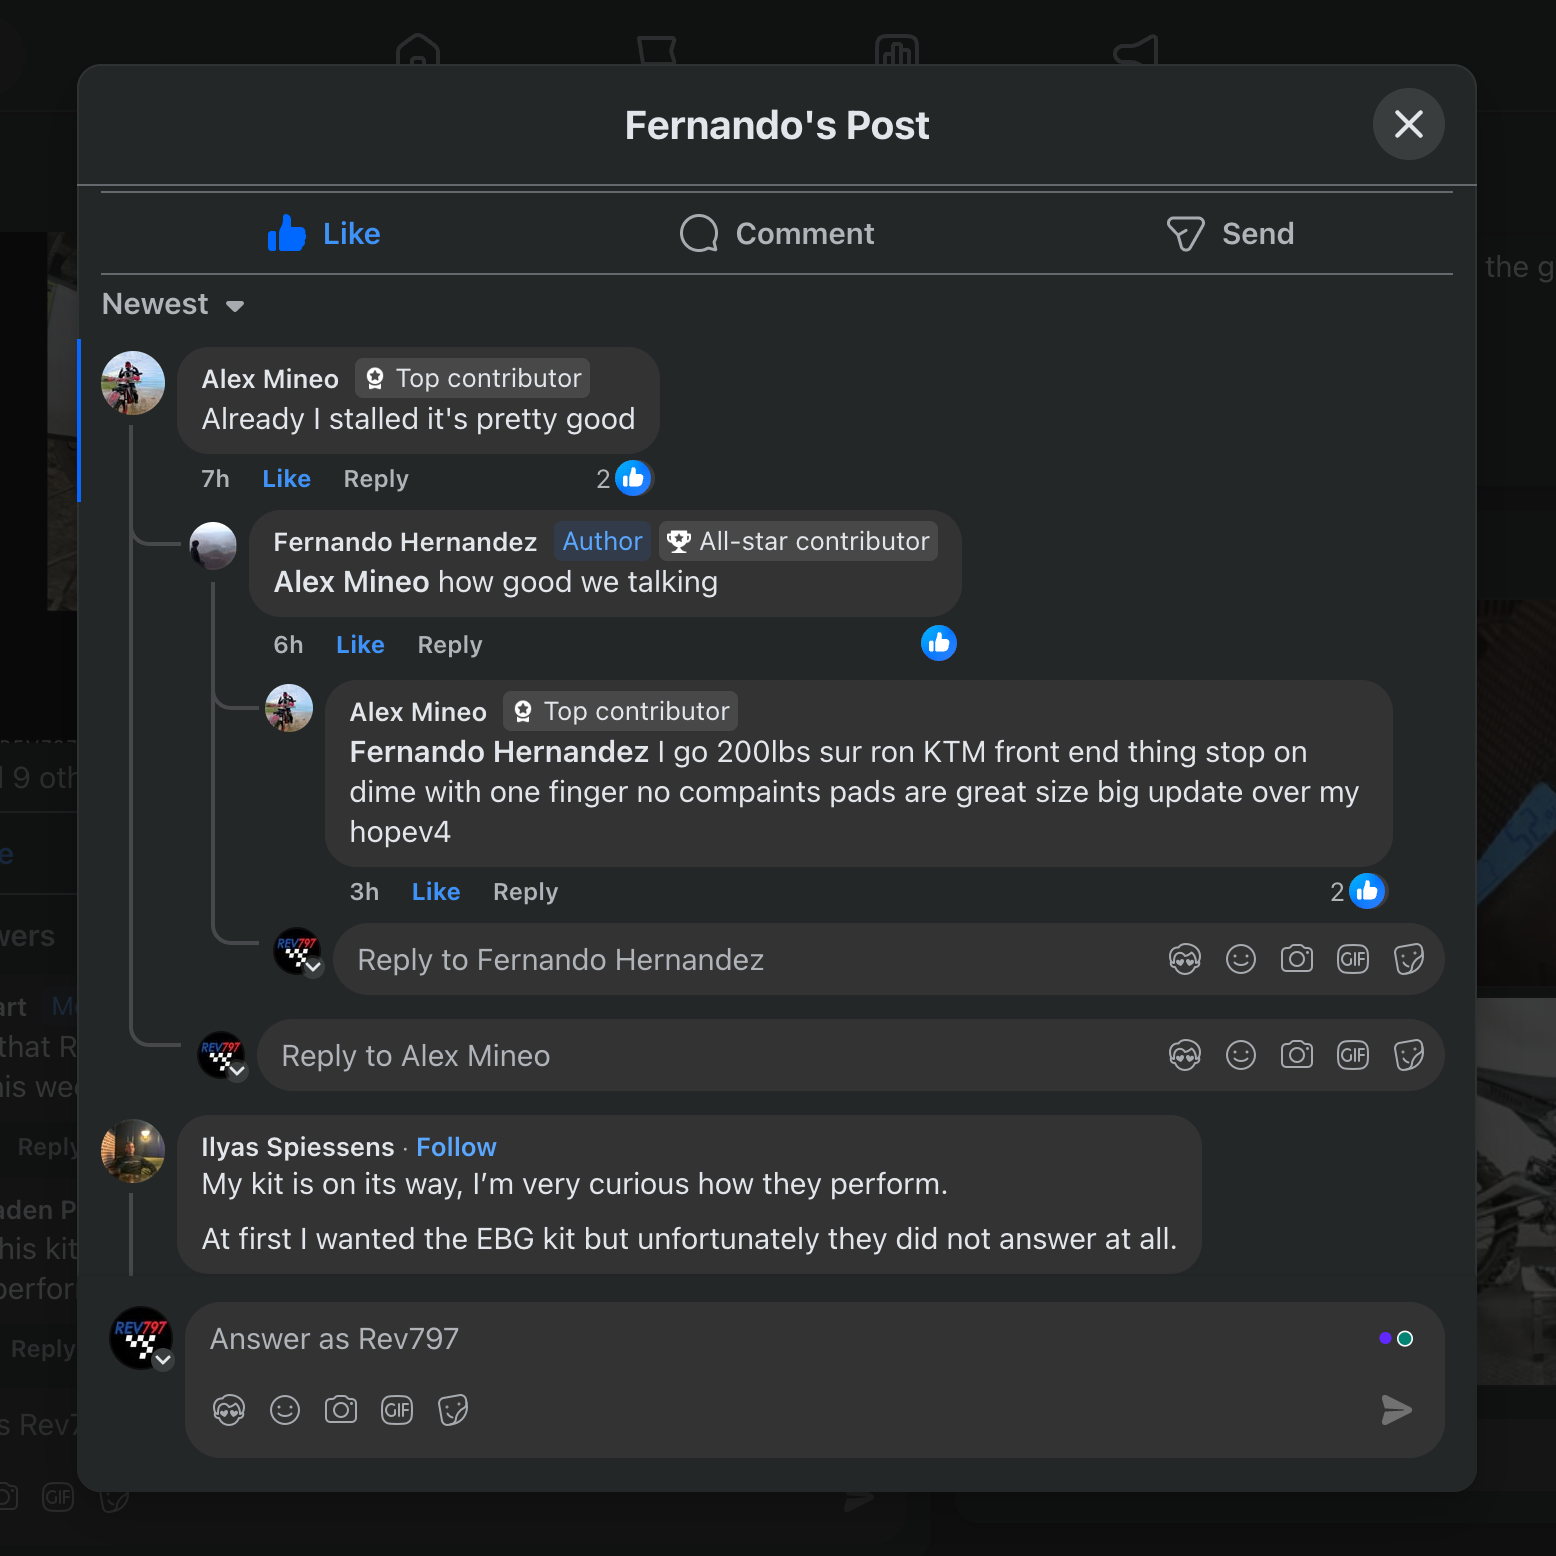Viewport: 1556px width, 1556px height.
Task: Open sticker picker in Answer as Rev797 box
Action: point(453,1410)
